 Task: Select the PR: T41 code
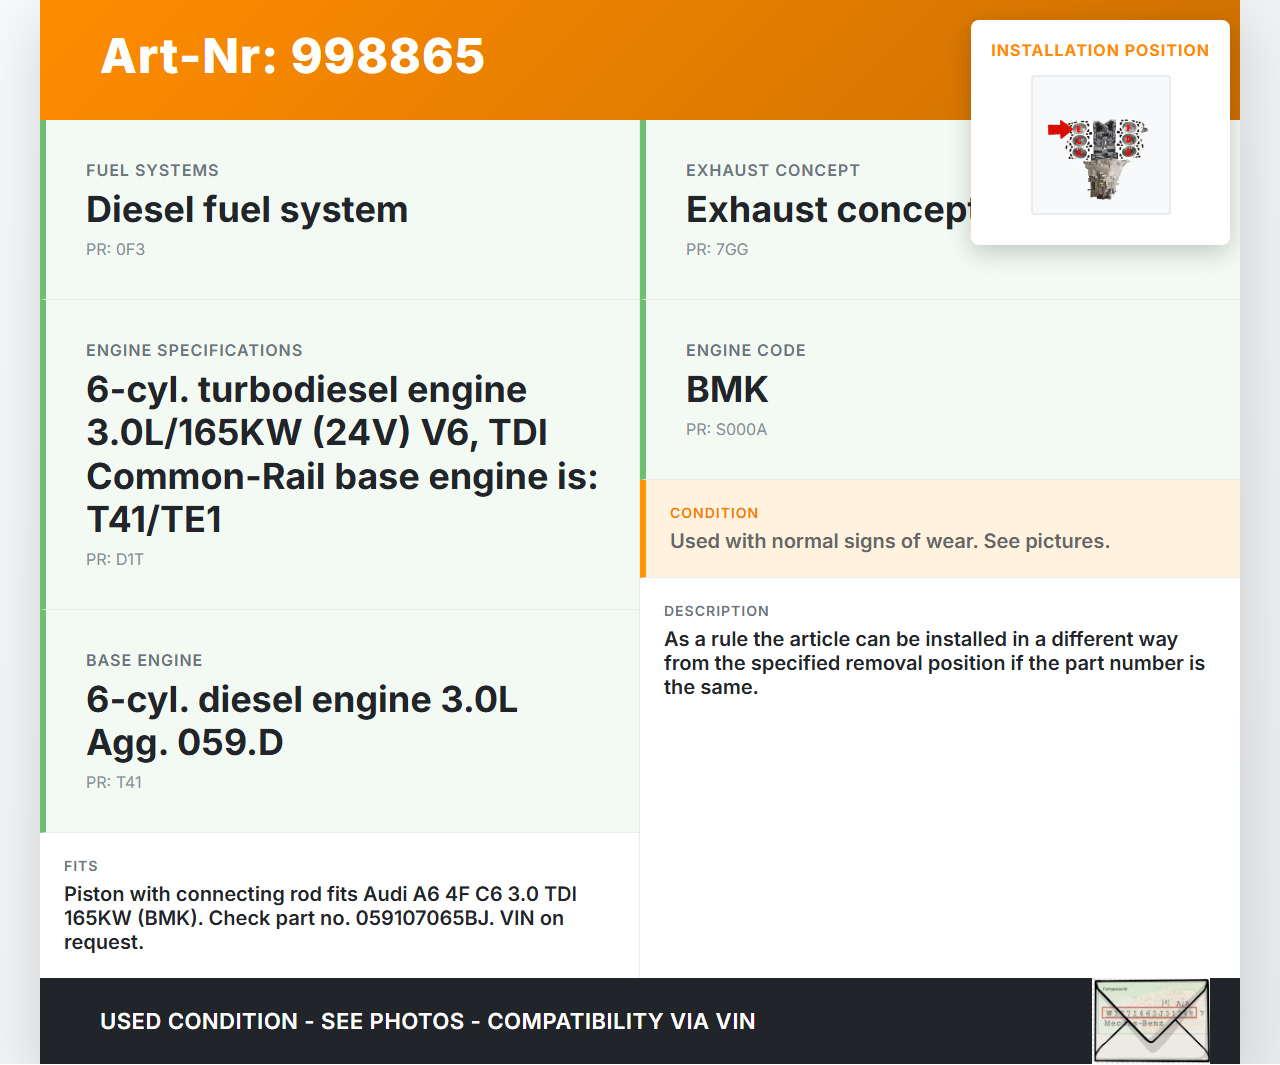[x=113, y=783]
